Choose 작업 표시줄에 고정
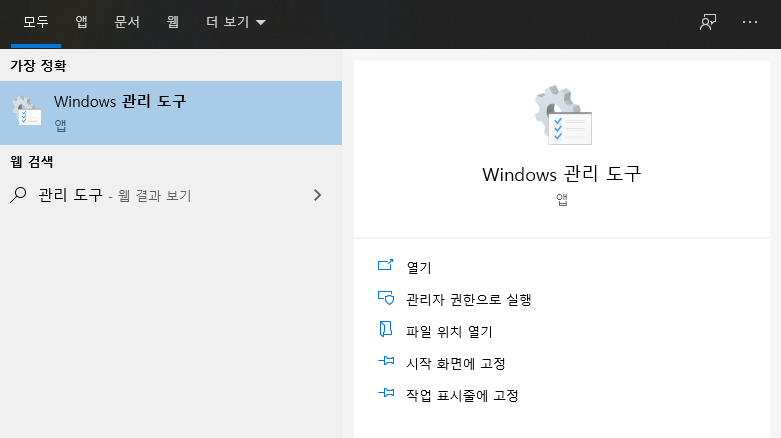The height and width of the screenshot is (438, 781). coord(462,395)
